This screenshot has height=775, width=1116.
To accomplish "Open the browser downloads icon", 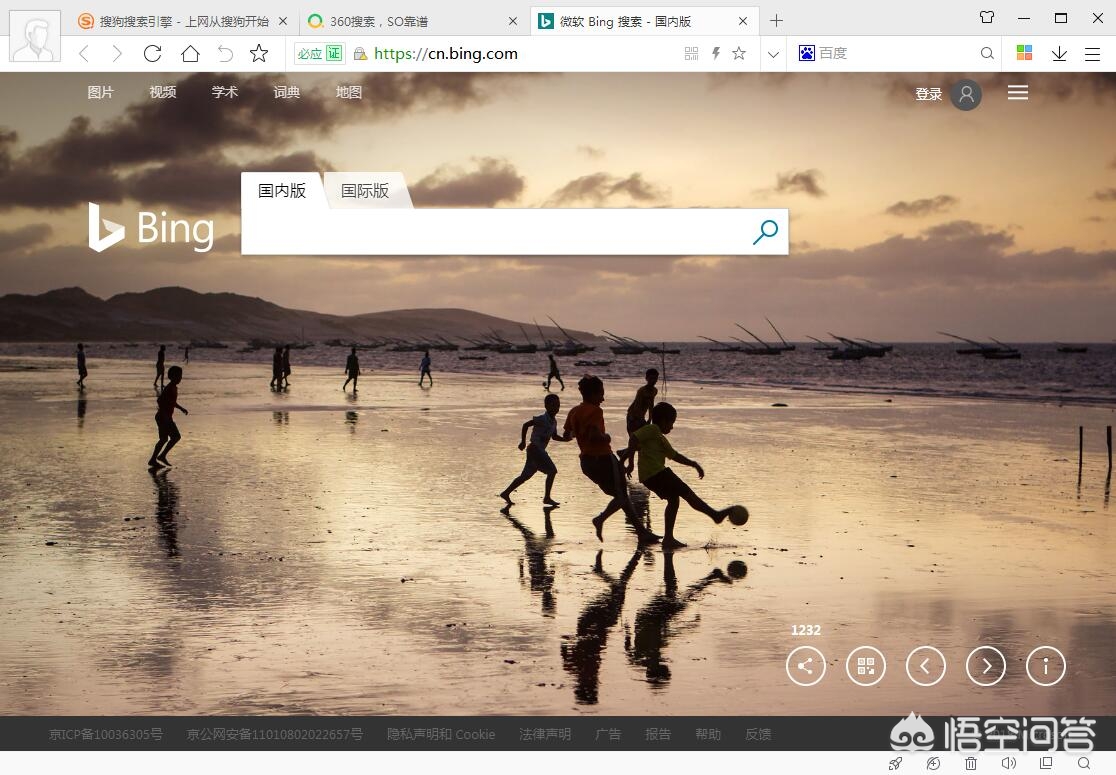I will 1059,54.
